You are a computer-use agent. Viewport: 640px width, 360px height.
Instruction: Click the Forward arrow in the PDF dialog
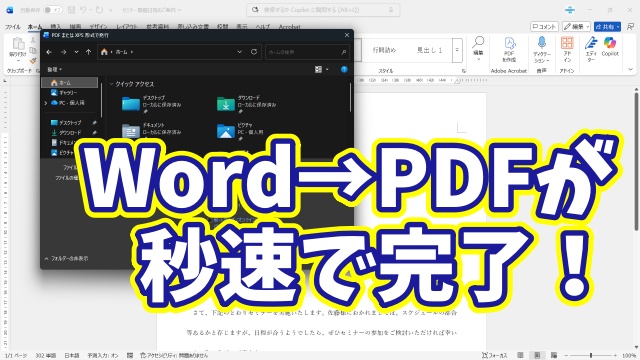(x=63, y=52)
